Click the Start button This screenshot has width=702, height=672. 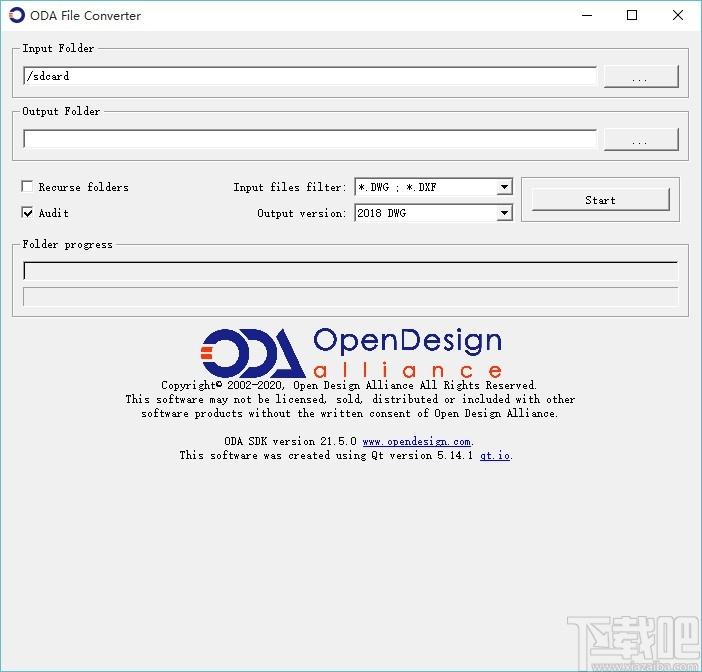(x=600, y=200)
